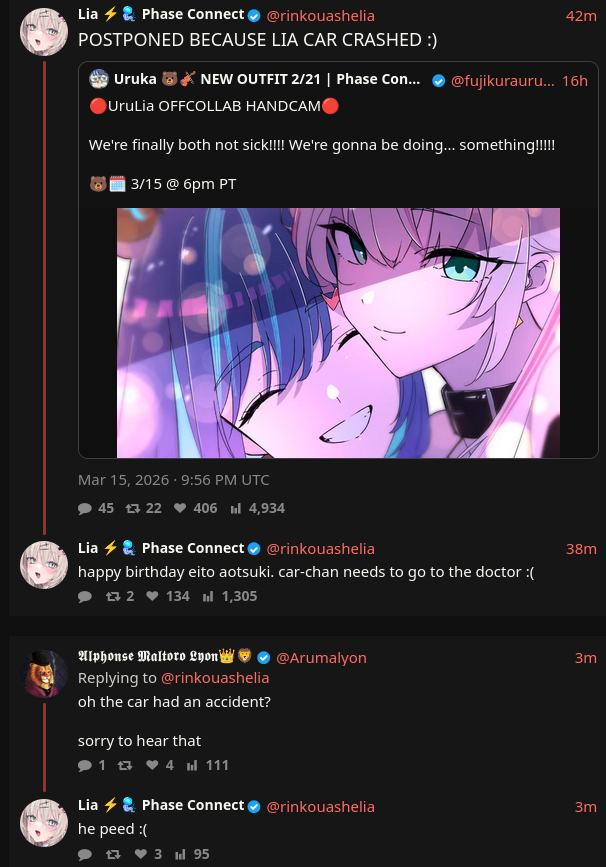Image resolution: width=606 pixels, height=867 pixels.
Task: Open the 42m timestamp of top tweet
Action: point(581,16)
